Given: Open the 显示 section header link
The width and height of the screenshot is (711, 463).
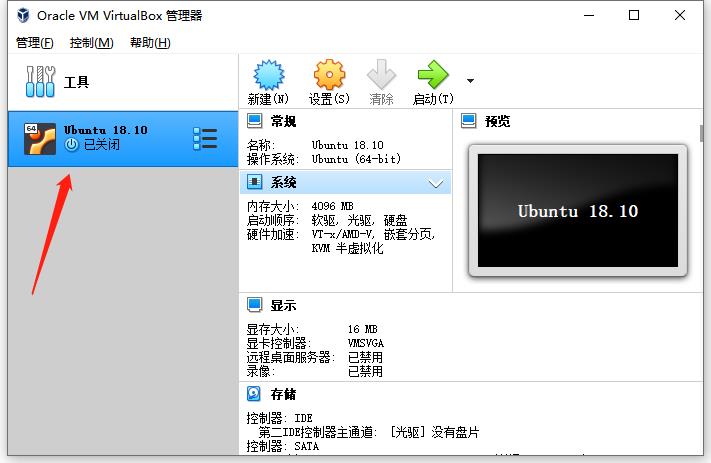Looking at the screenshot, I should [x=283, y=306].
